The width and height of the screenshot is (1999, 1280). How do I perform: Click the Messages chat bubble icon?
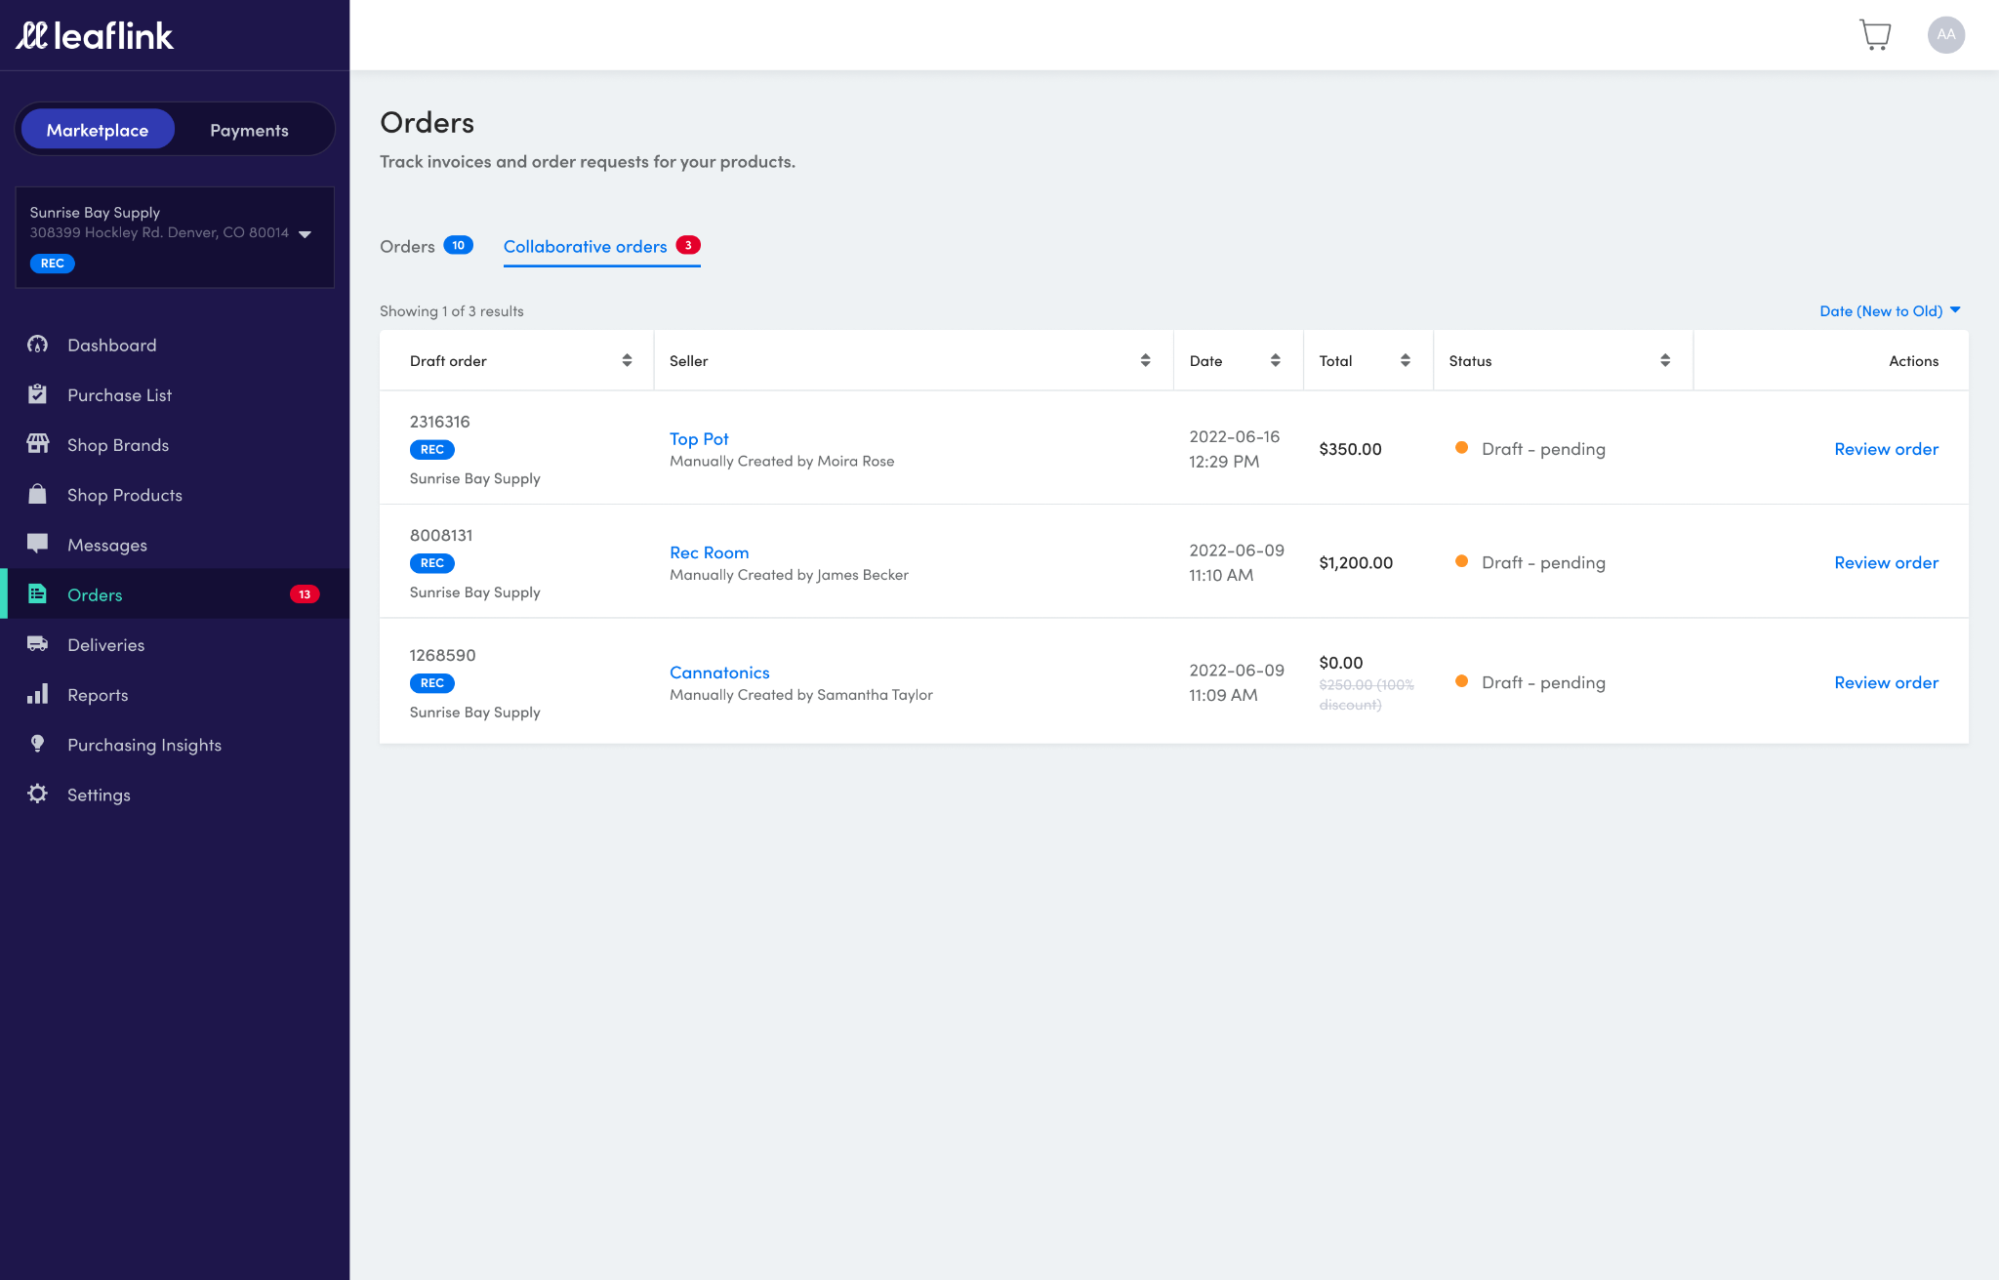click(38, 544)
